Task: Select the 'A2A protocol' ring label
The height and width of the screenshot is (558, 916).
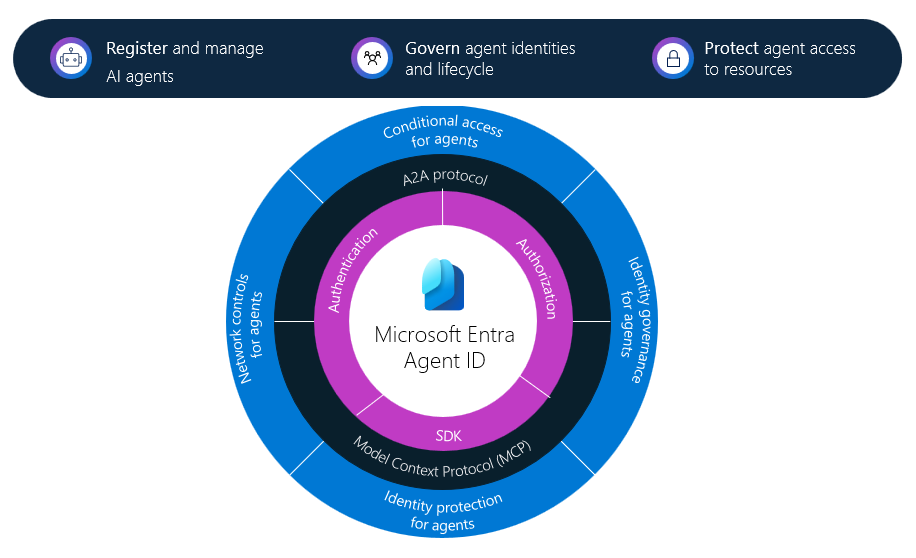Action: tap(443, 178)
